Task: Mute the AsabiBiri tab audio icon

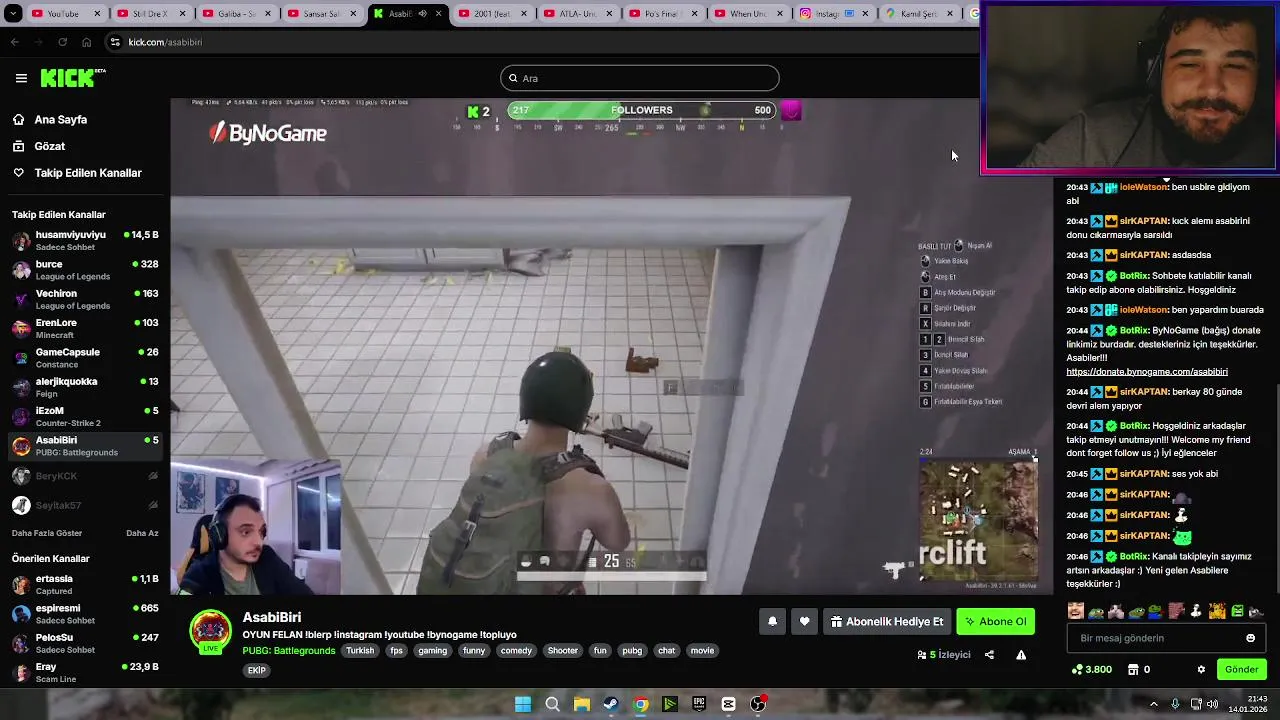Action: click(422, 14)
